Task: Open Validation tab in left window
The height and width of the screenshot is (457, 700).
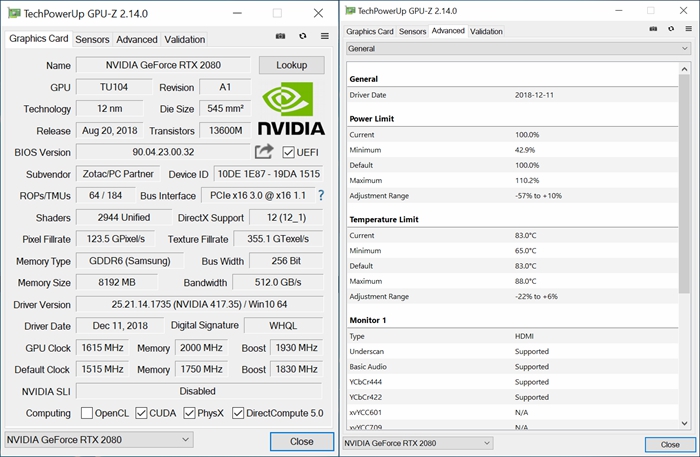Action: click(184, 39)
